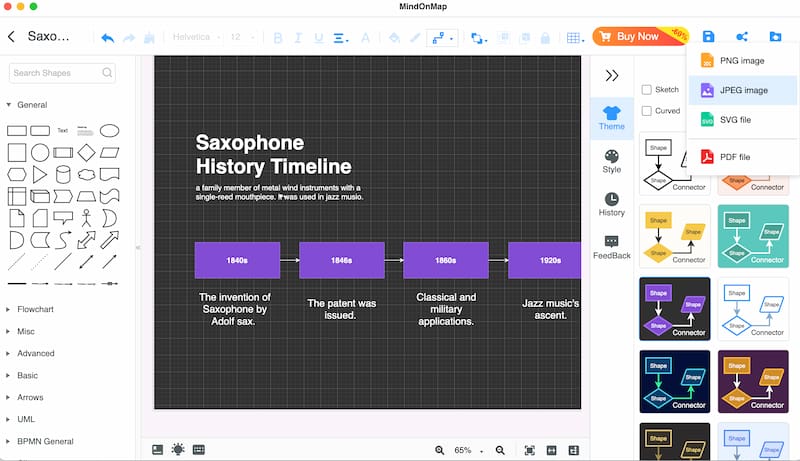Pick the cylinder shape in General
Viewport: 800px width, 461px height.
[x=63, y=174]
